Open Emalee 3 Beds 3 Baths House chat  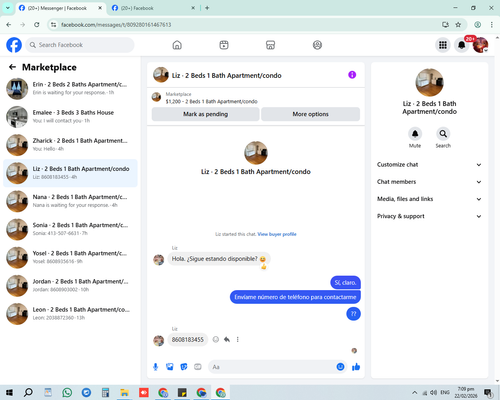click(70, 117)
